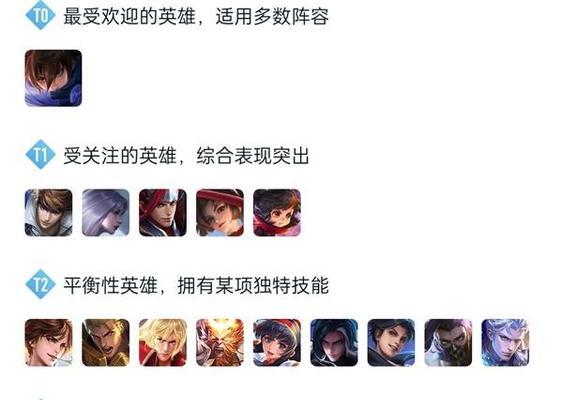This screenshot has height=400, width=563.
Task: Open the T2 masked dark-haired hero portrait
Action: pos(448,343)
